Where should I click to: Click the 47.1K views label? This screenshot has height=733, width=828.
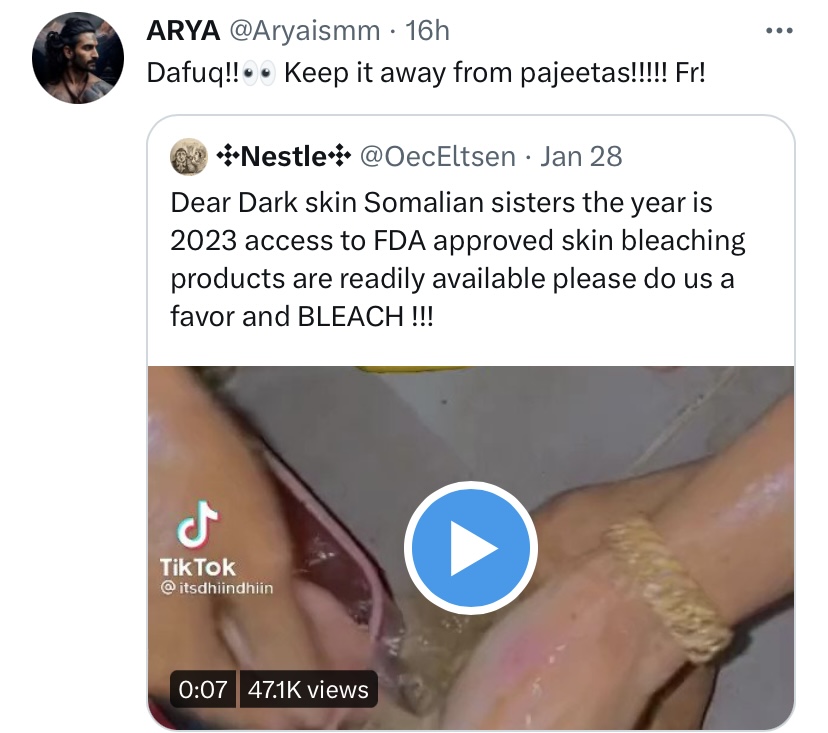308,689
